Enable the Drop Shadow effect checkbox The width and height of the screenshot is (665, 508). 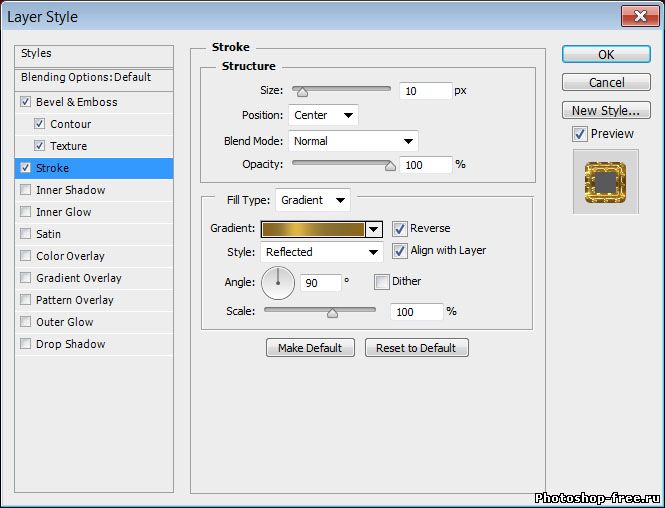(25, 344)
